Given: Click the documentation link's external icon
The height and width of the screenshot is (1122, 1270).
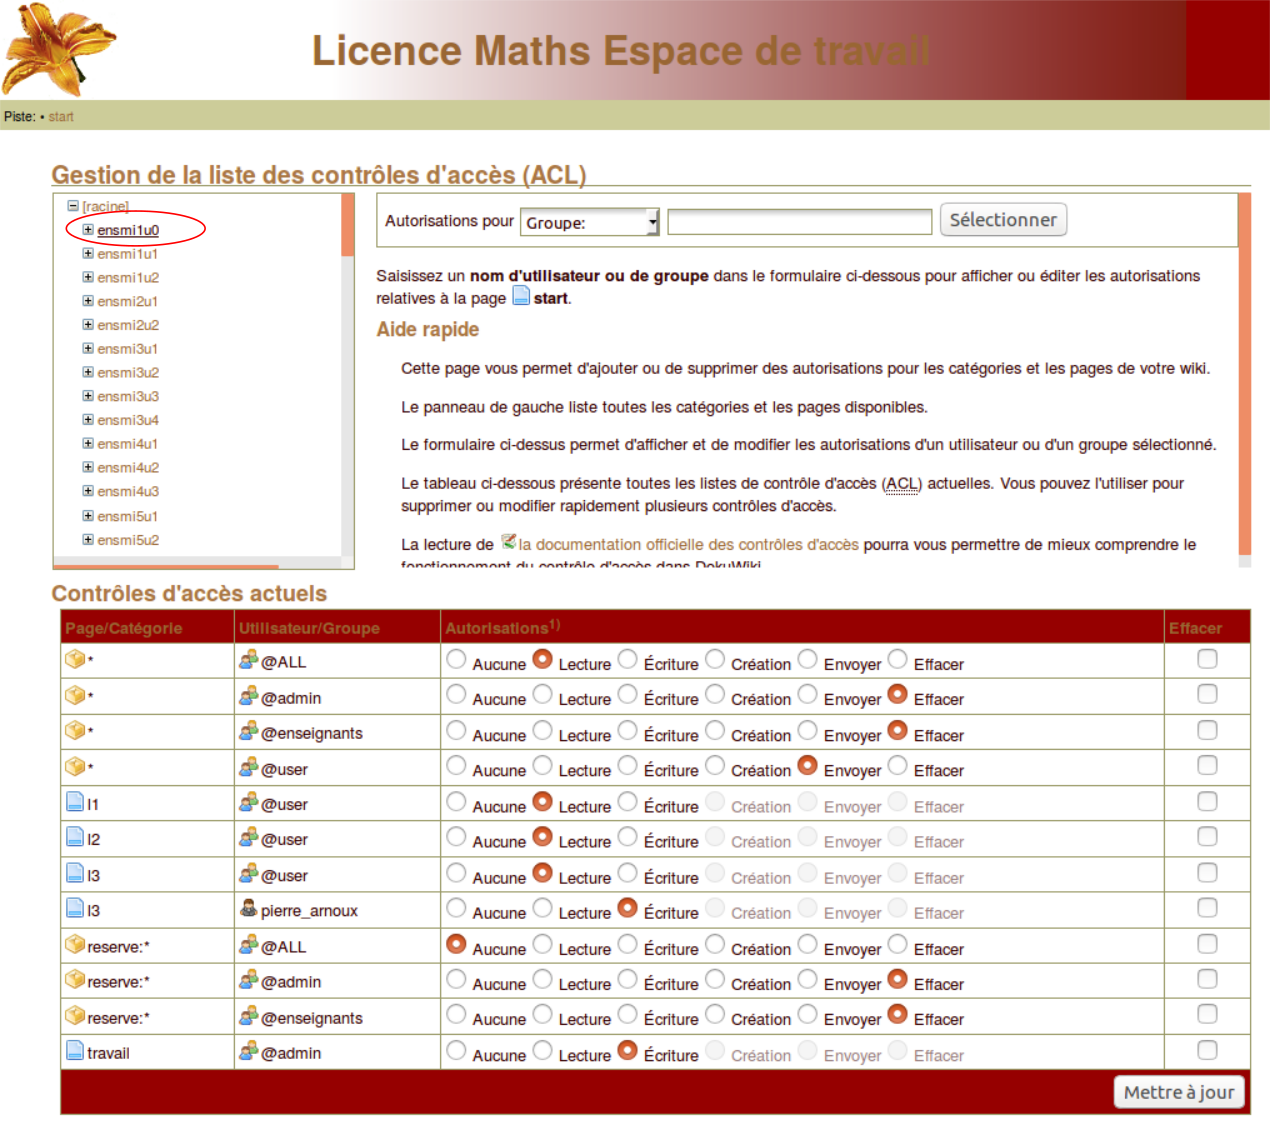Looking at the screenshot, I should [x=508, y=542].
